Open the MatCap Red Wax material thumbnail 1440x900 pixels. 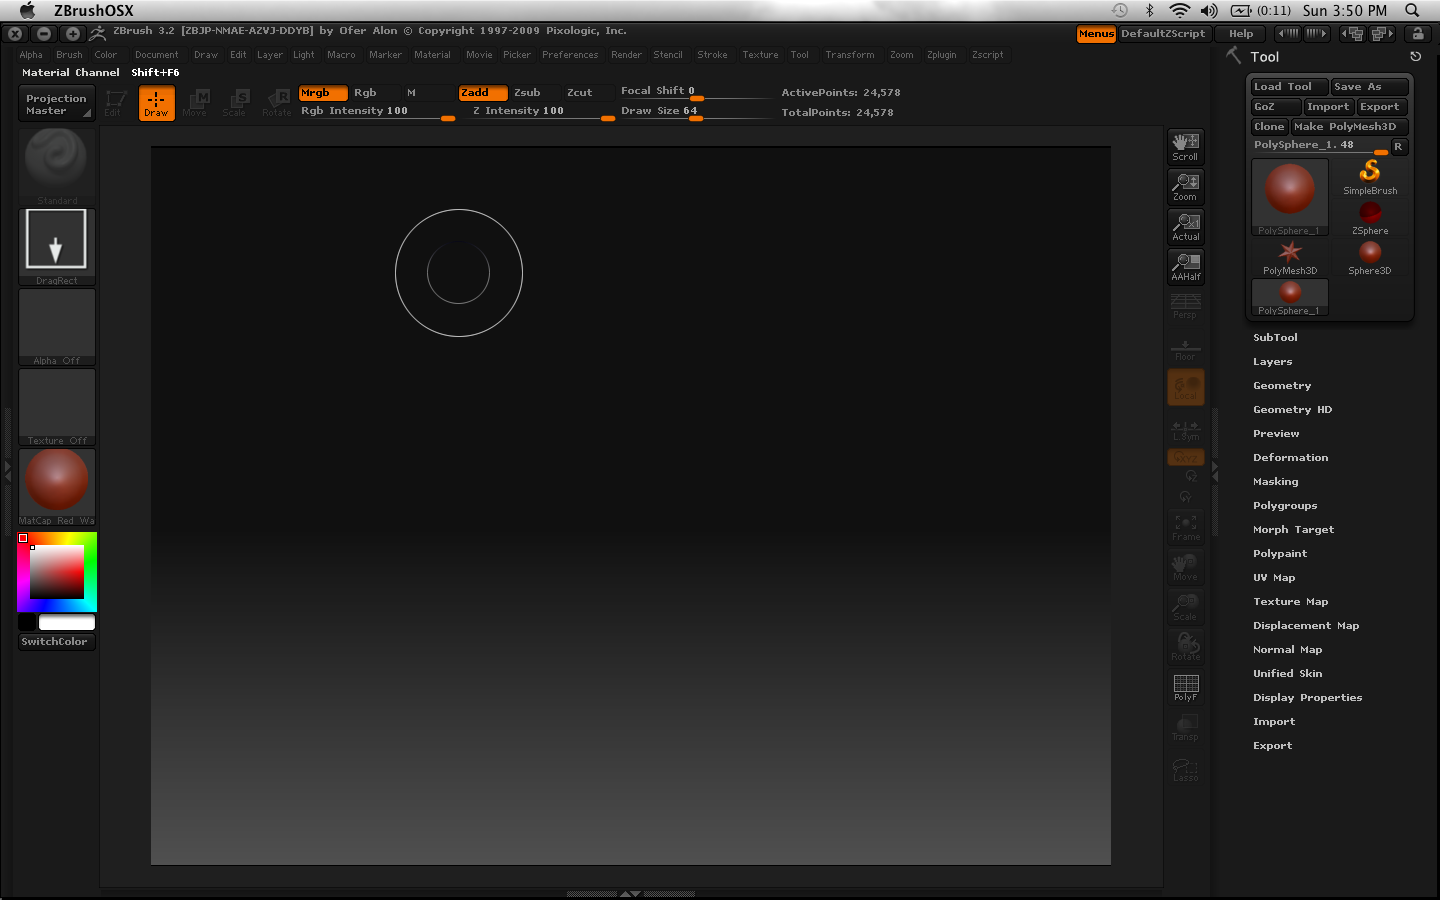tap(57, 487)
